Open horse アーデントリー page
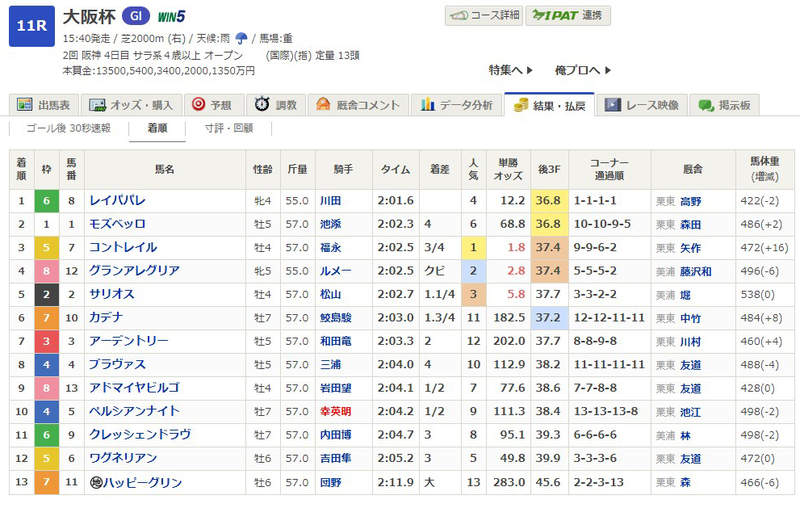Screen dimensions: 800x508 (x=129, y=341)
